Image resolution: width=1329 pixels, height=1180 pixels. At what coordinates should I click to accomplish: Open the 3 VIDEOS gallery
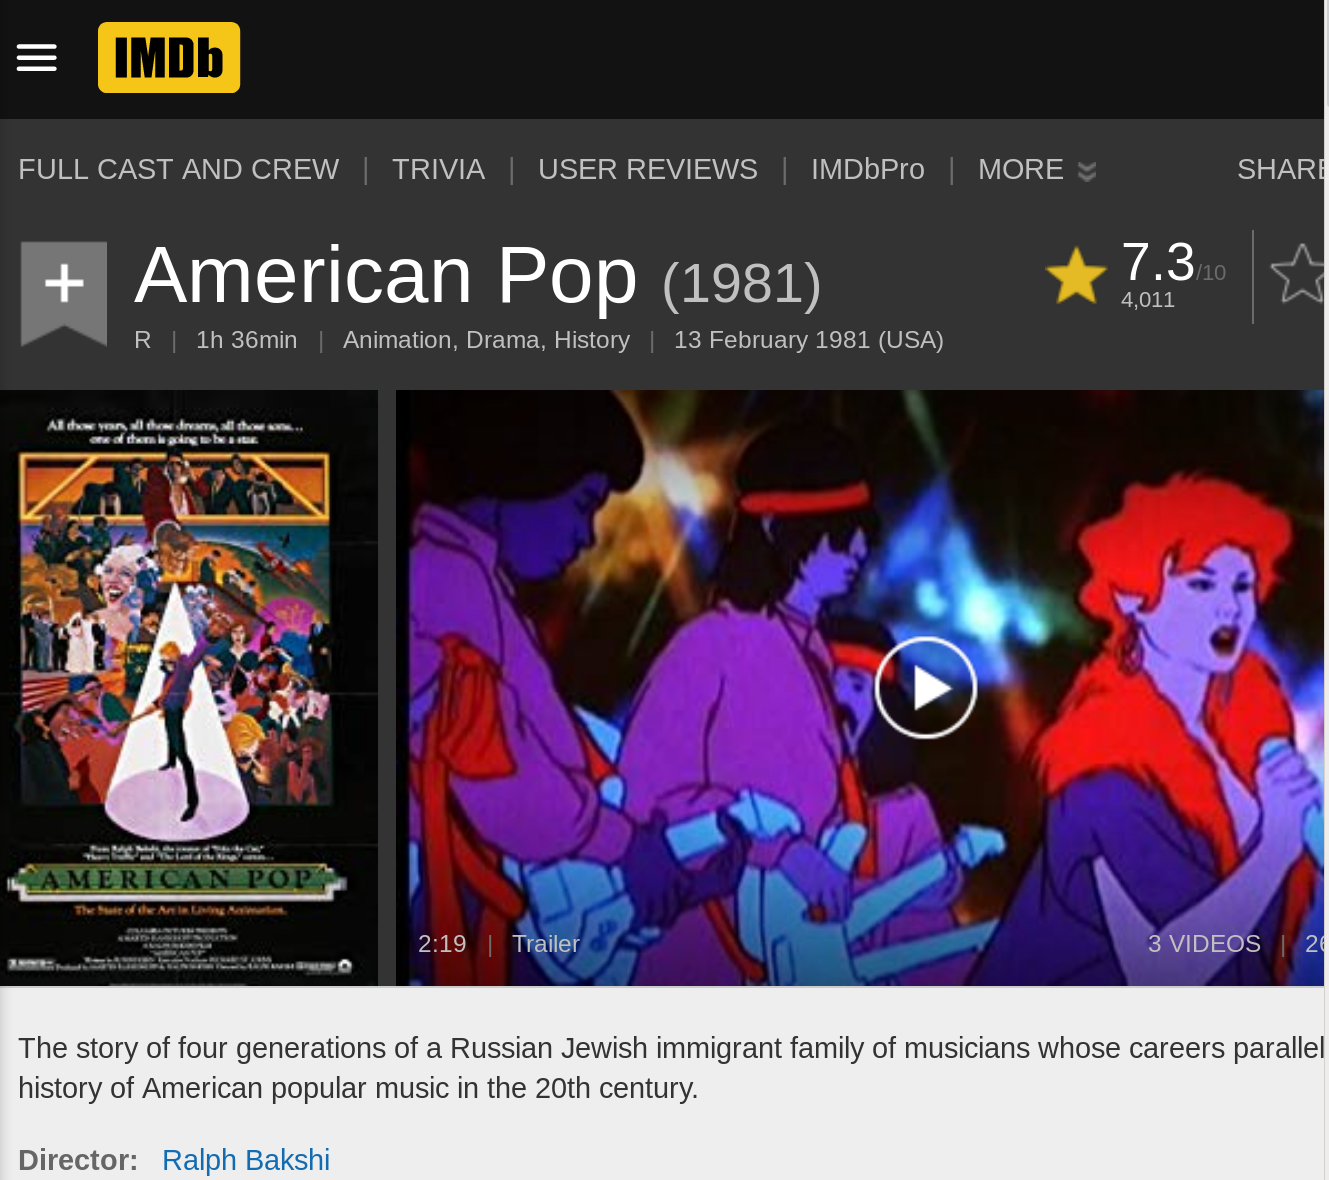[1204, 944]
